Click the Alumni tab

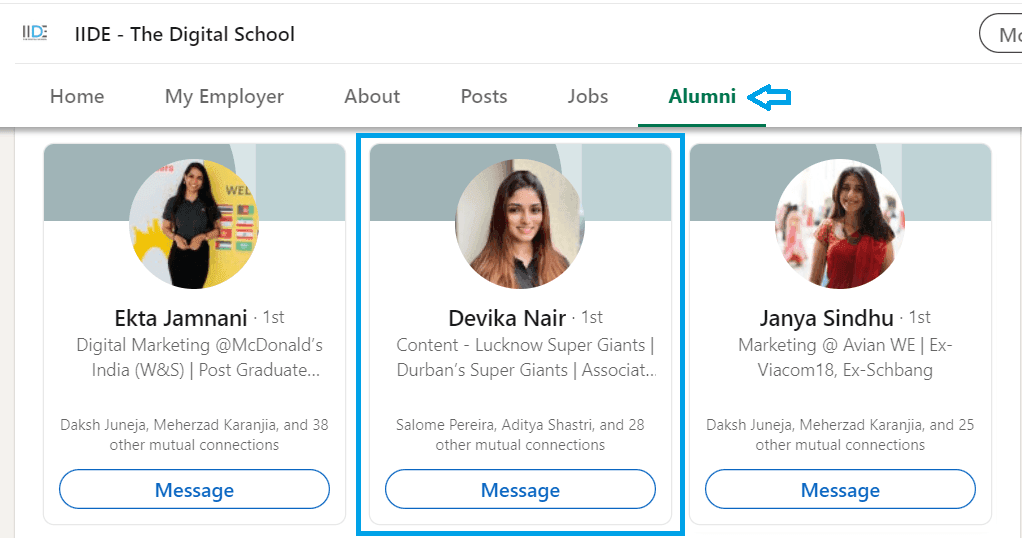[702, 96]
